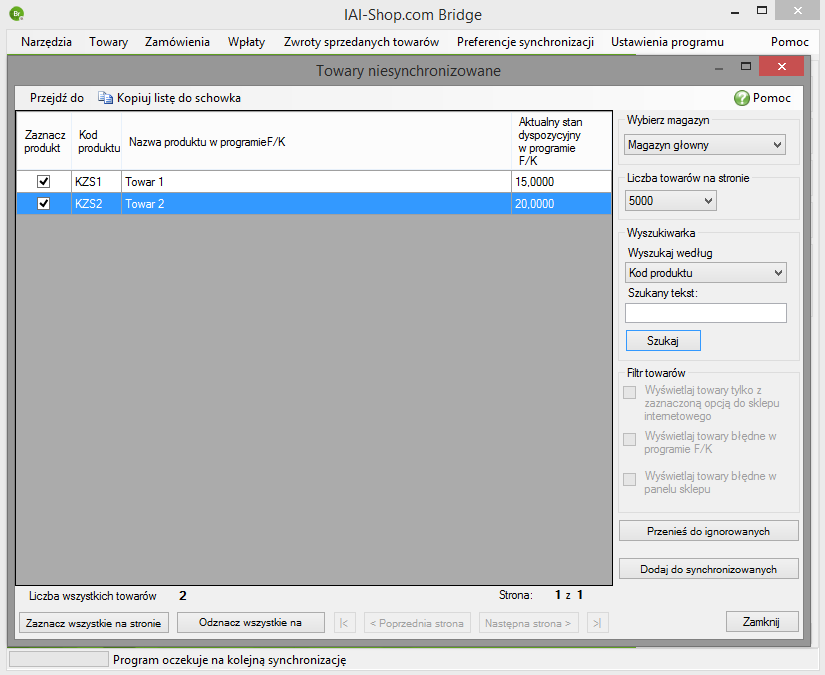Screen dimensions: 825x675
Task: Click the Kopiuj listę do schowka icon
Action: 105,98
